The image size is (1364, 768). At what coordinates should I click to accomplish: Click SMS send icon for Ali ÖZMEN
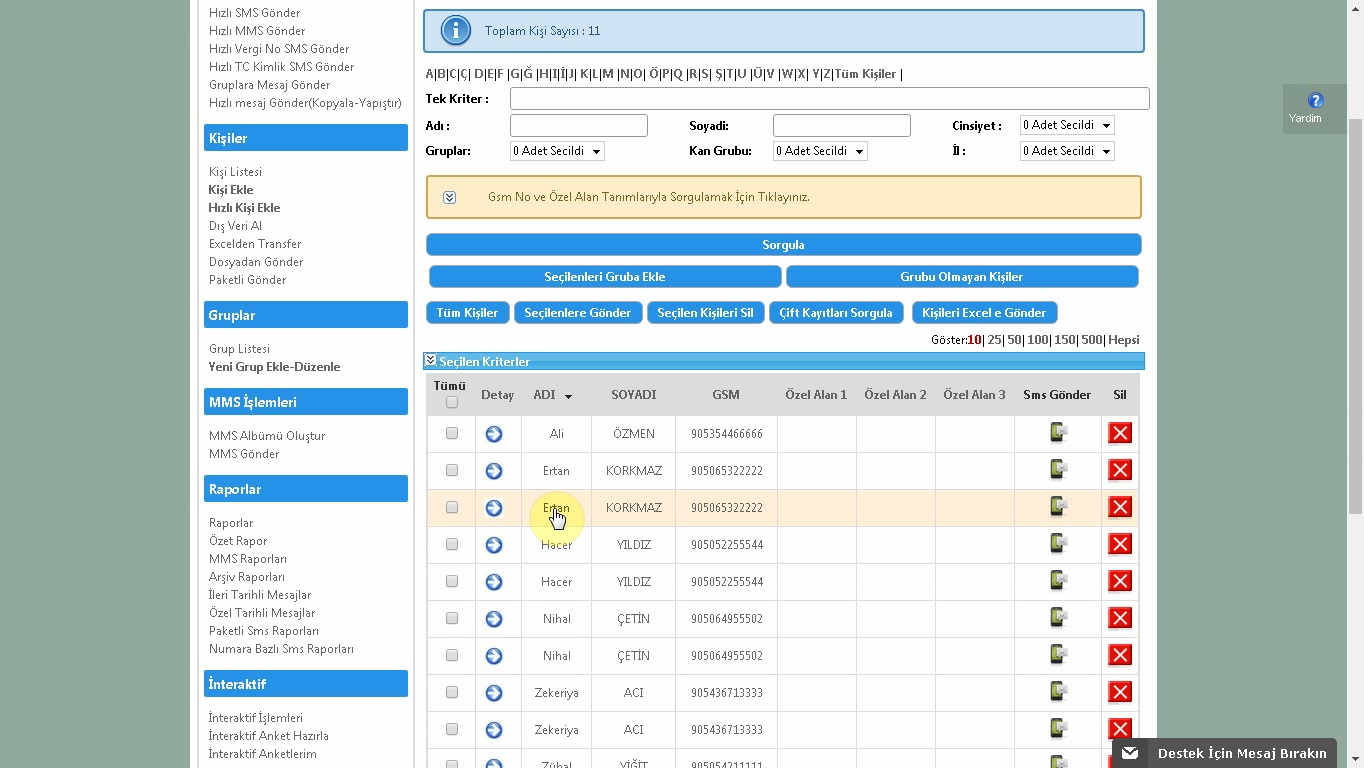tap(1058, 433)
